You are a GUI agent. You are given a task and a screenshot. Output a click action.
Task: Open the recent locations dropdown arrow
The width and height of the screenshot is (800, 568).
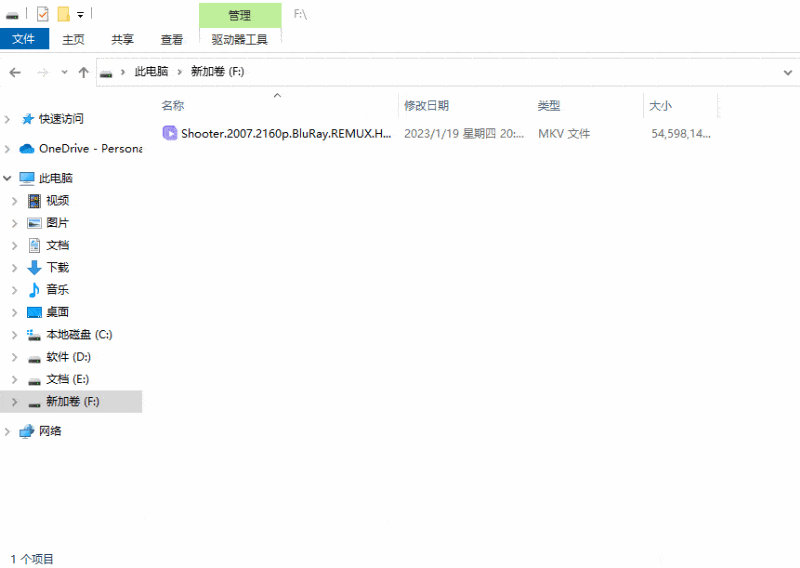tap(64, 72)
